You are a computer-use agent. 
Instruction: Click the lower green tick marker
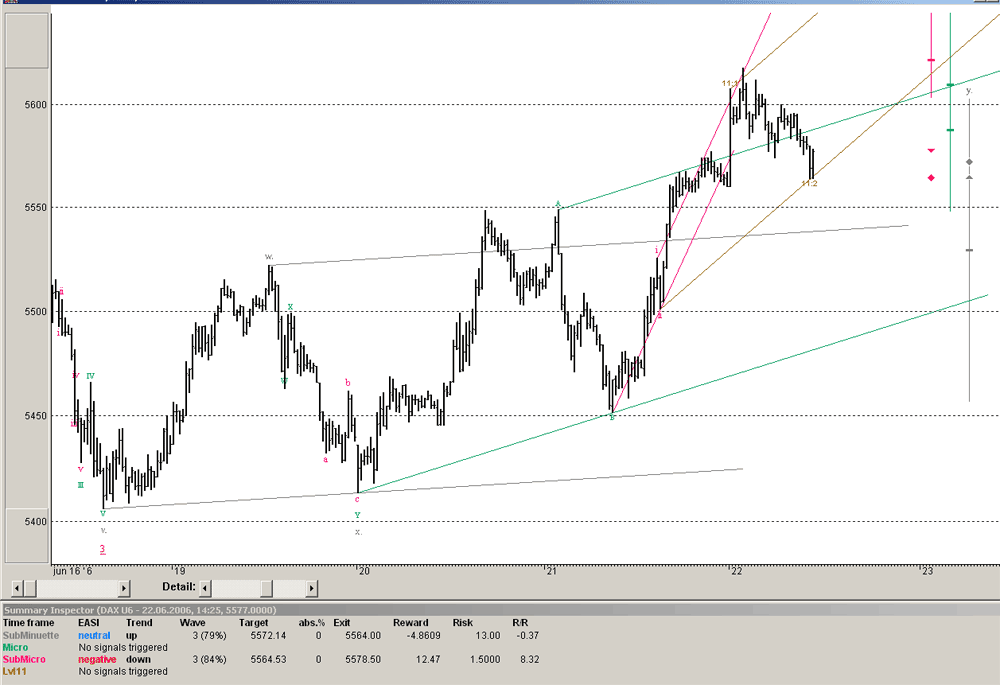point(949,130)
